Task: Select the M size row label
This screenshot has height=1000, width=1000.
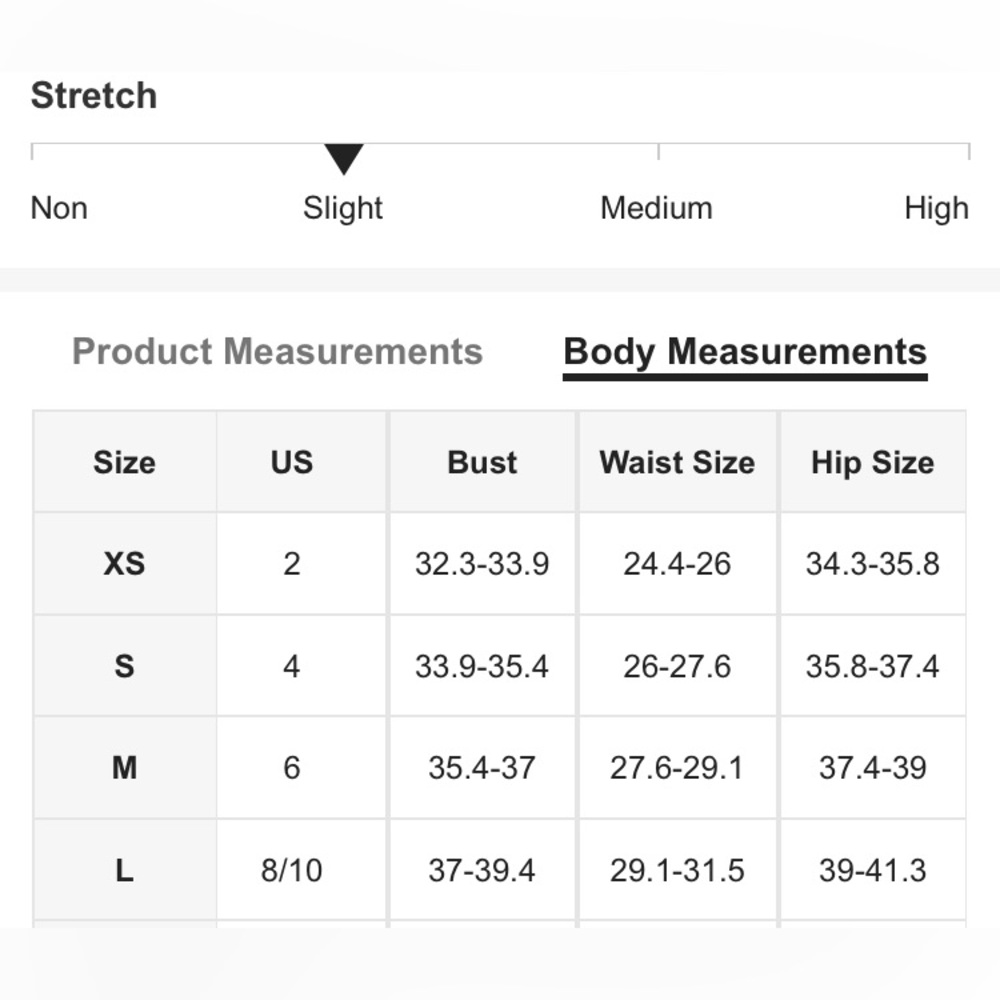Action: (124, 767)
